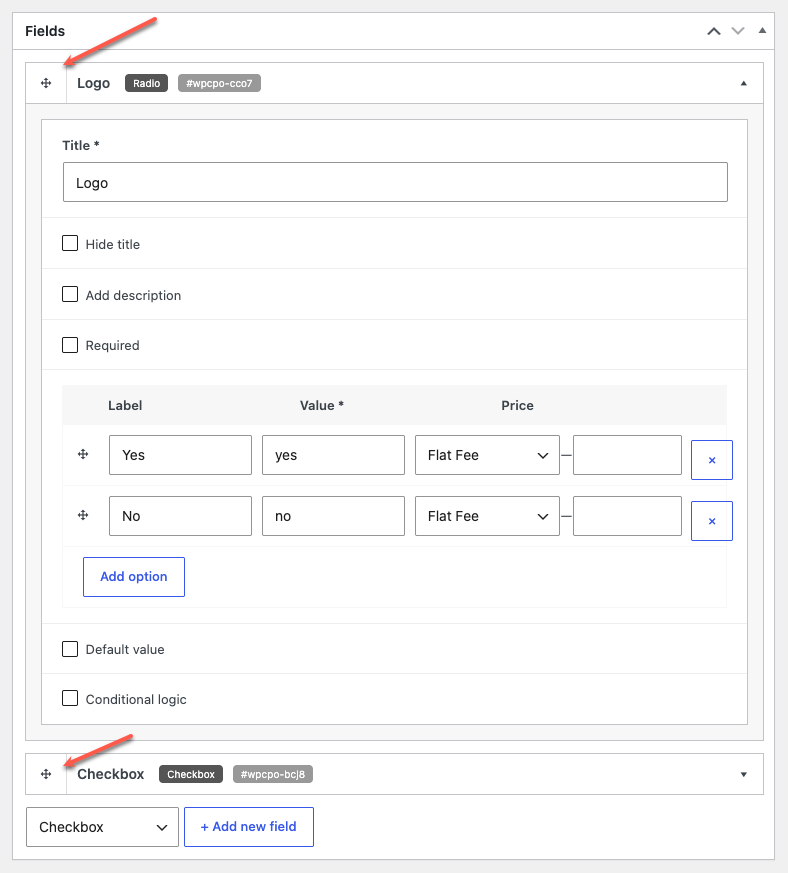Check the Add description option

coord(70,294)
